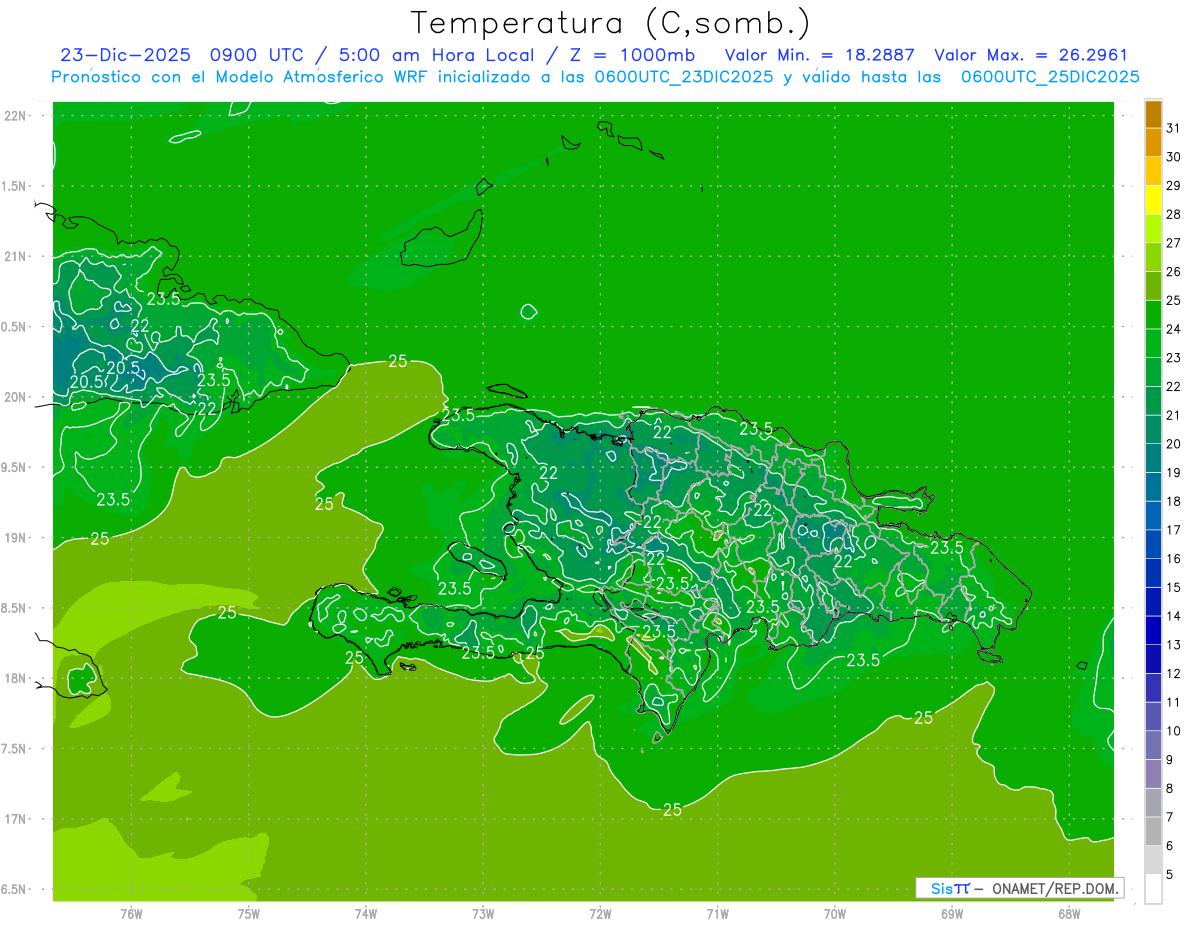Click the "74W" longitude axis label
This screenshot has height=927, width=1200.
[x=366, y=913]
